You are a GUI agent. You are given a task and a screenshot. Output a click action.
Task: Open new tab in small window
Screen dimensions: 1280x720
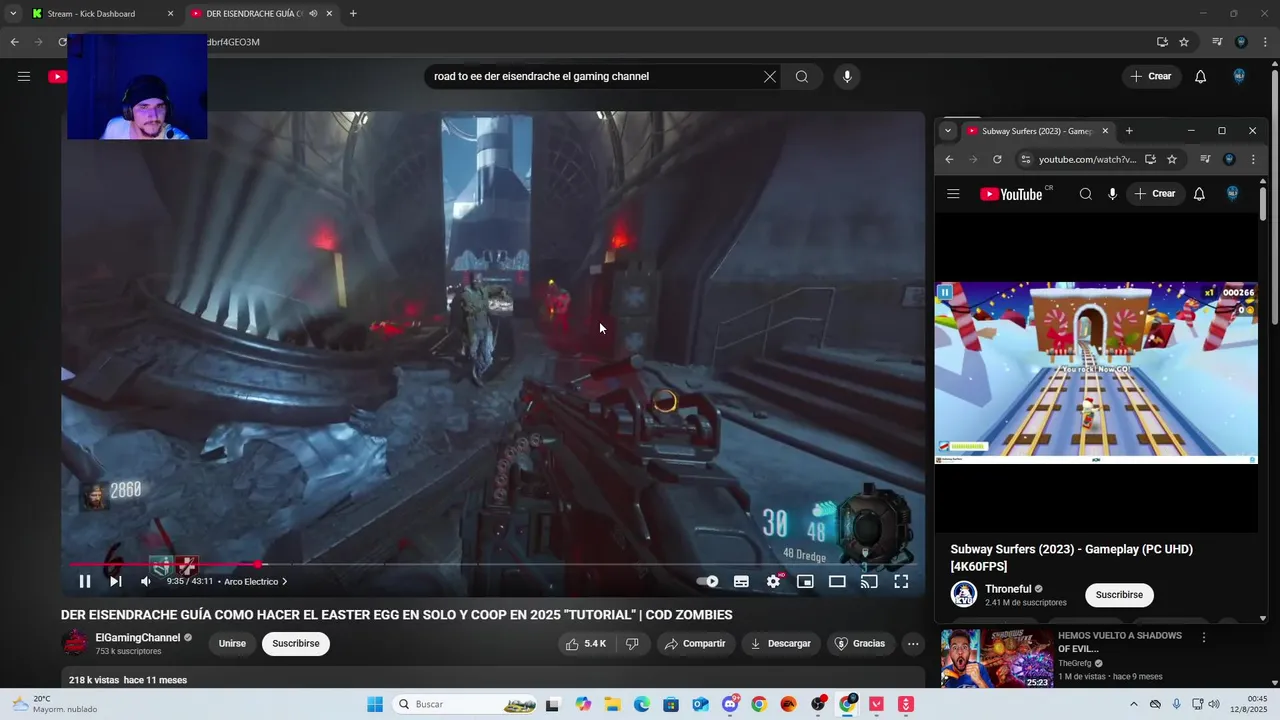1129,131
